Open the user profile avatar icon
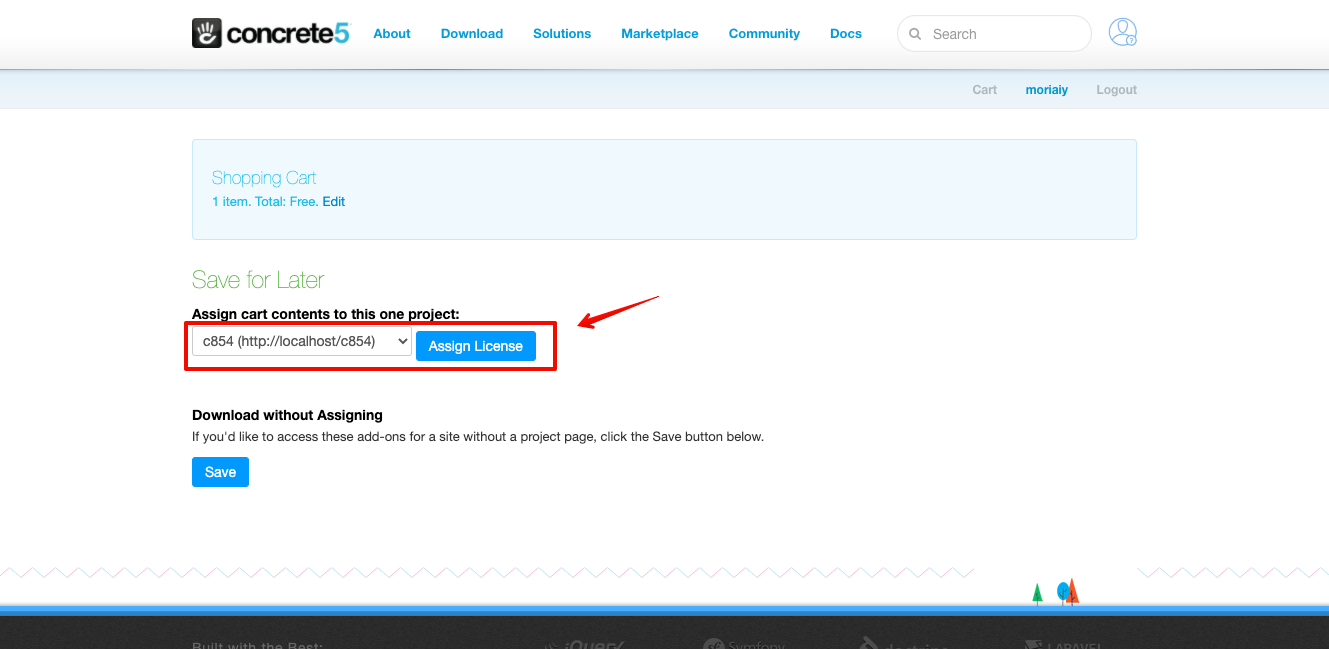The height and width of the screenshot is (649, 1329). coord(1122,33)
